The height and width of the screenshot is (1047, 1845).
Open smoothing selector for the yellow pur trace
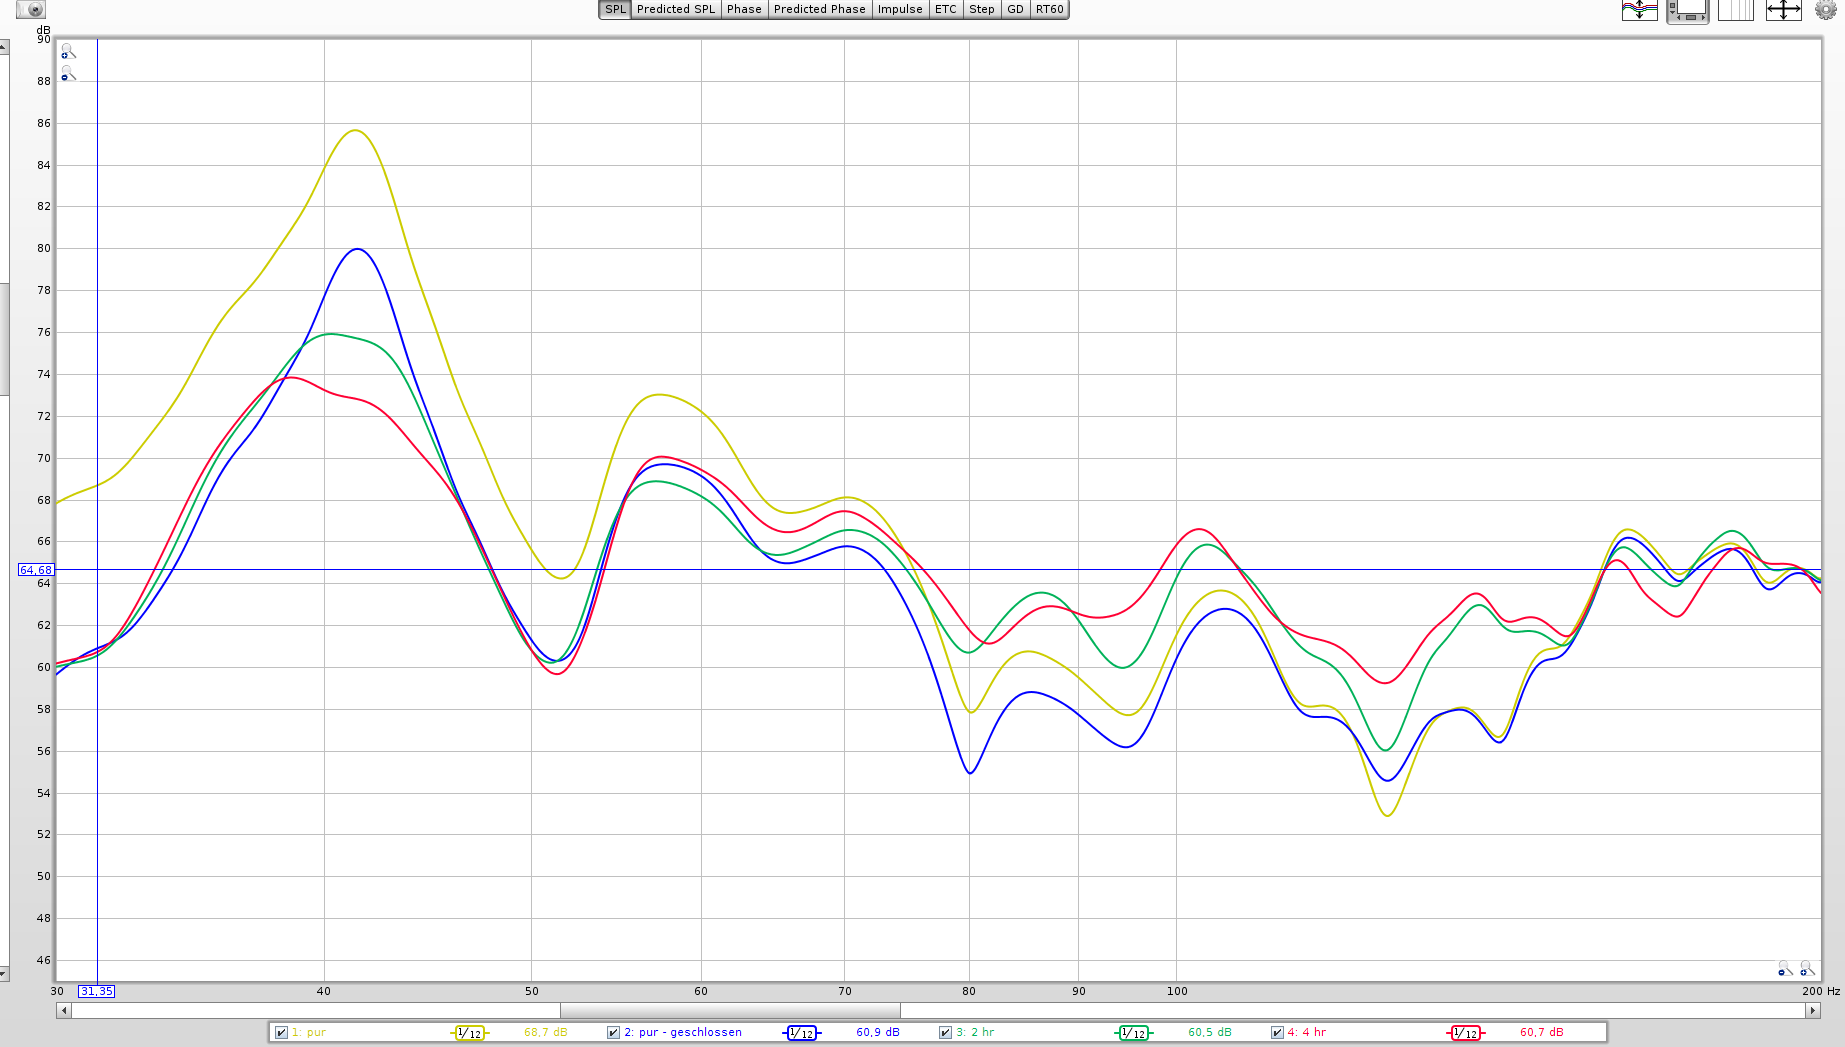point(469,1033)
